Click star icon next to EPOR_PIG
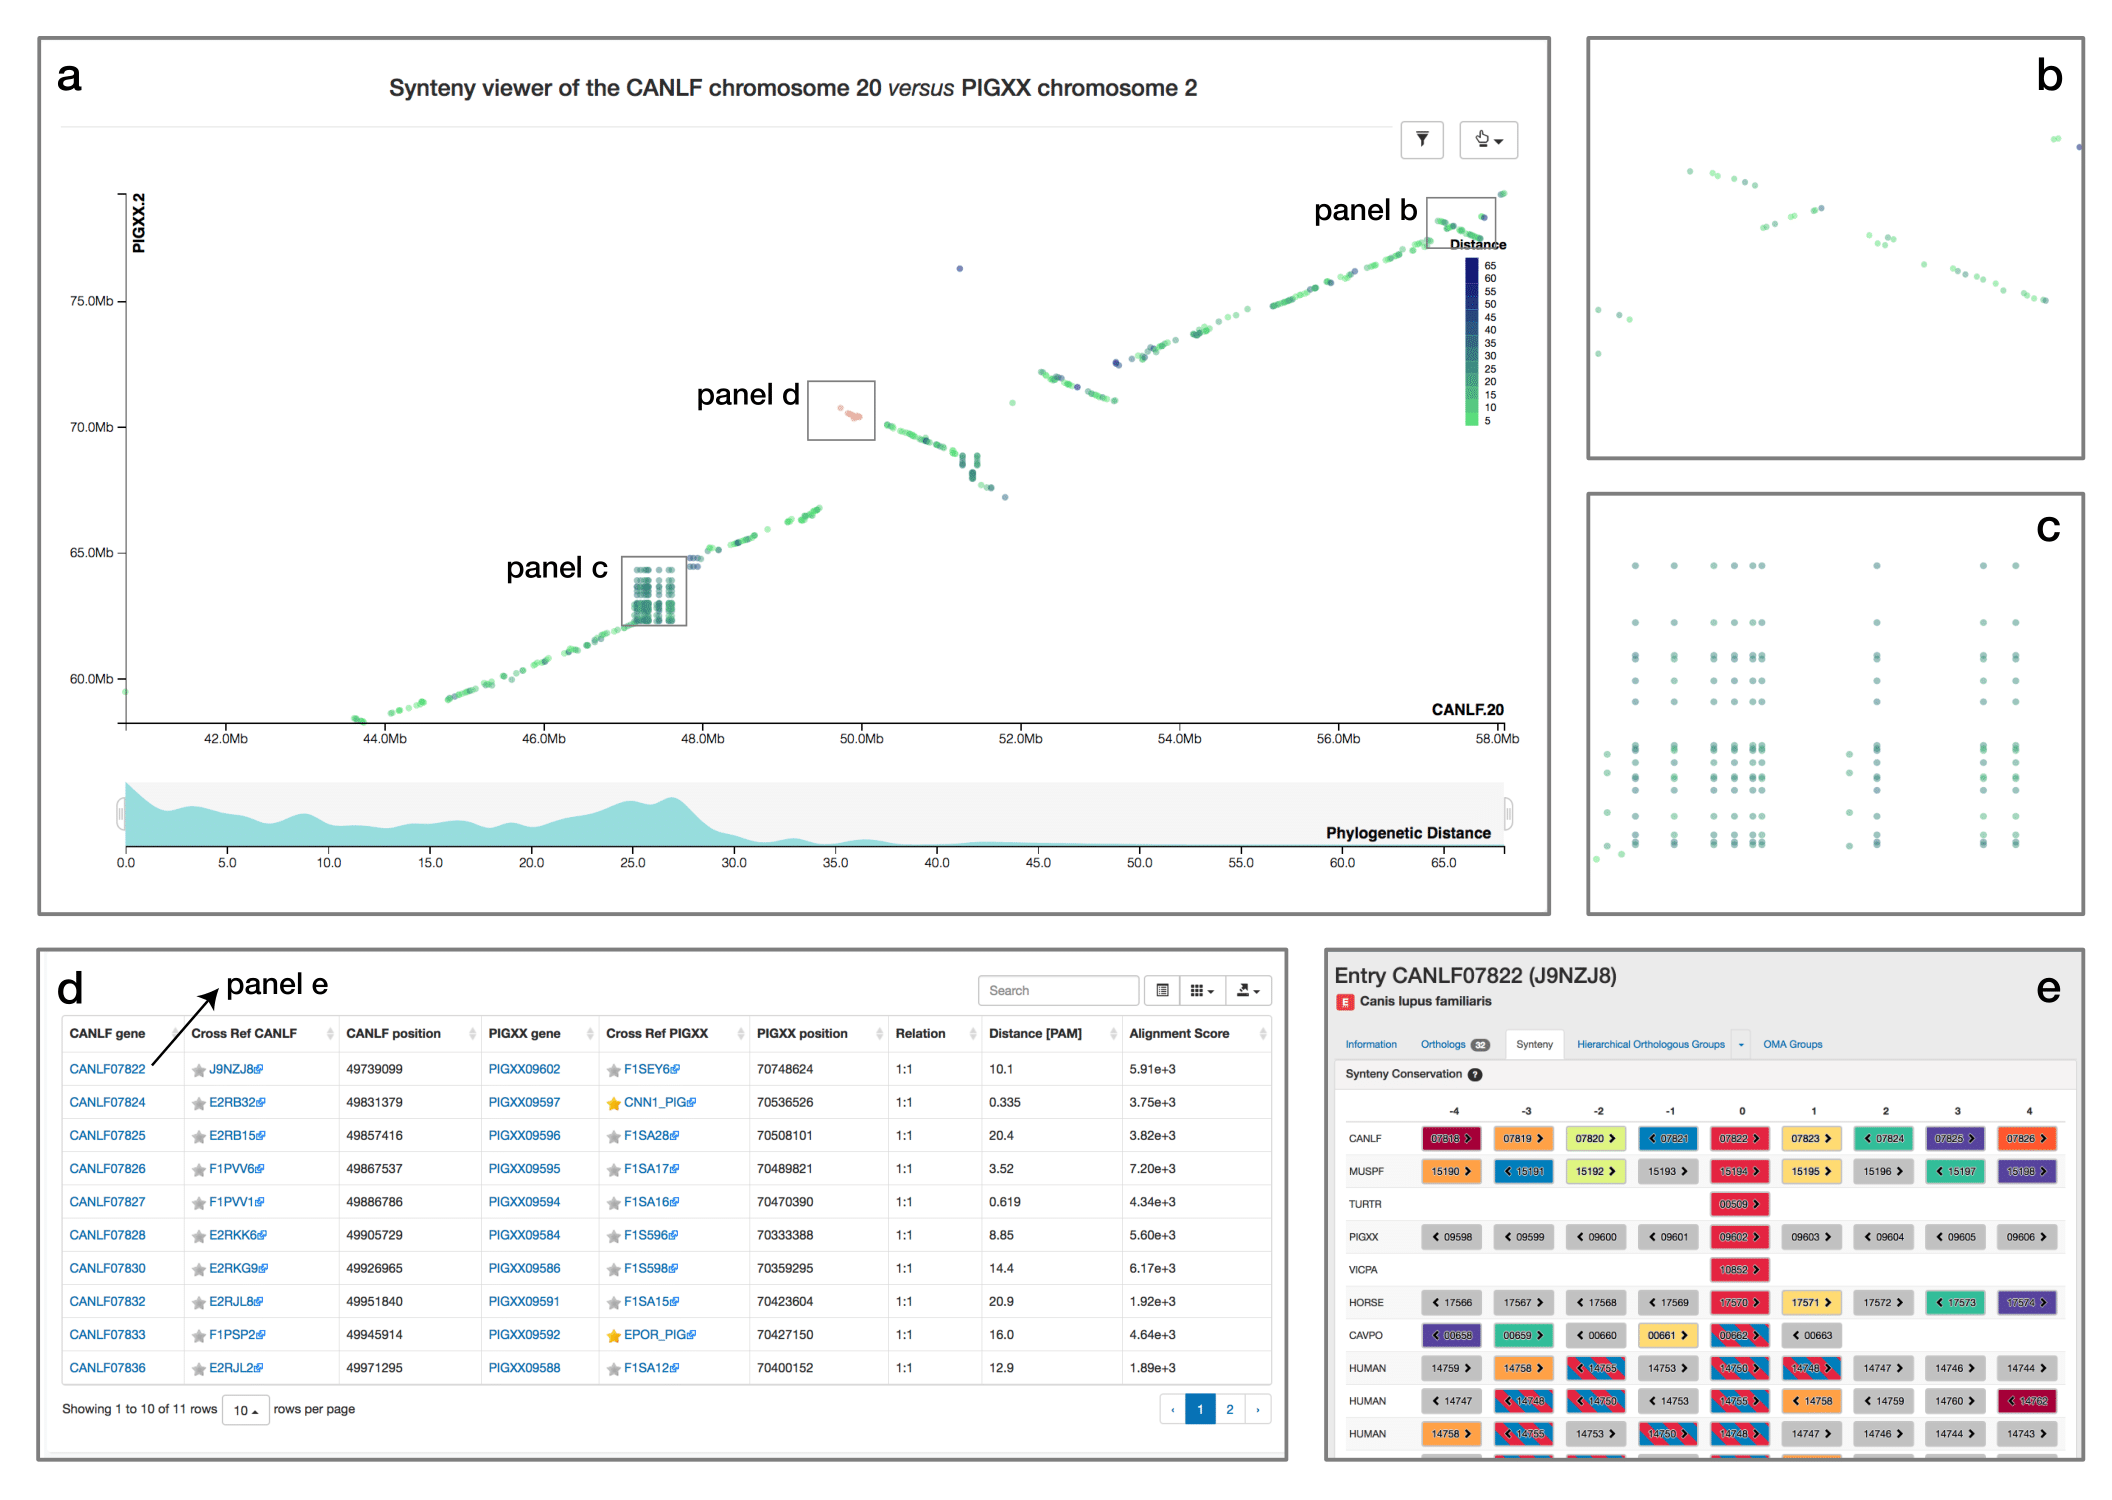This screenshot has width=2112, height=1500. [613, 1335]
